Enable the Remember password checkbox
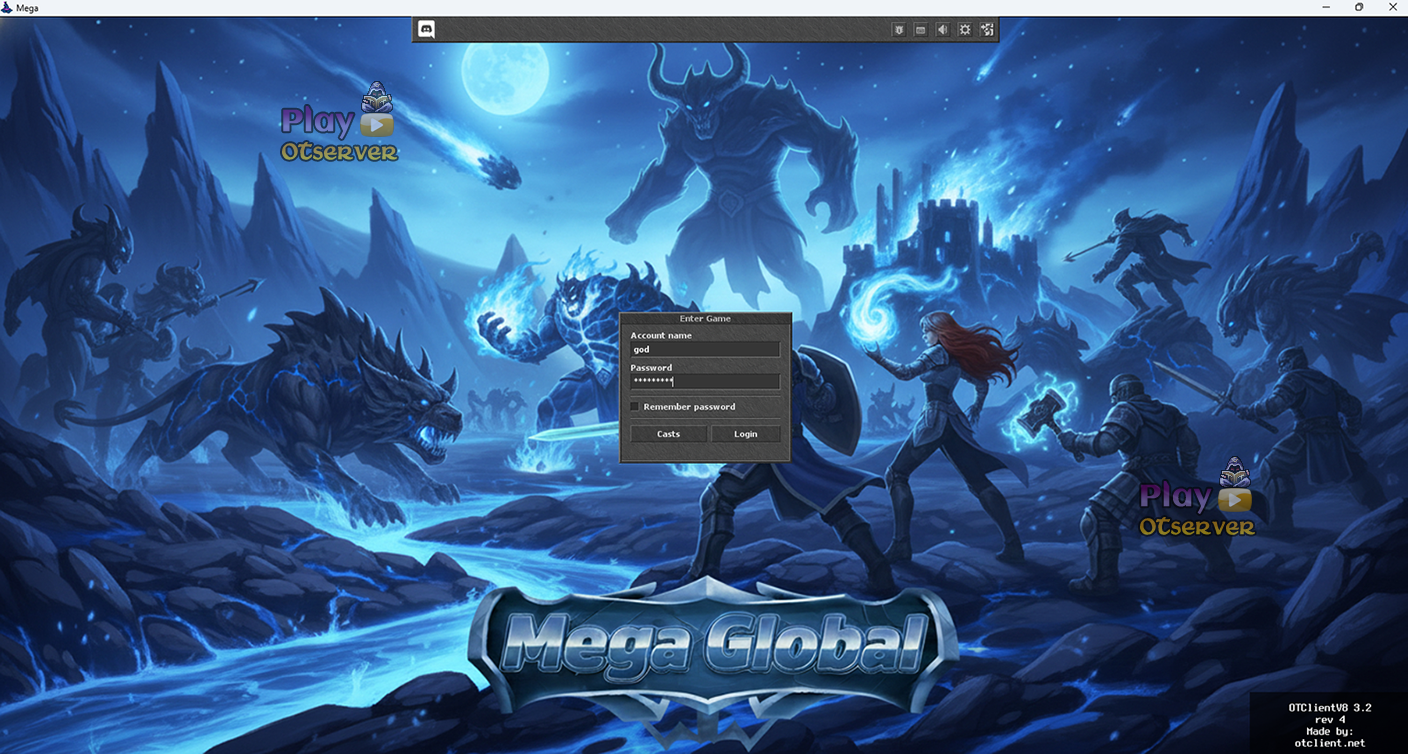The width and height of the screenshot is (1408, 754). tap(635, 407)
